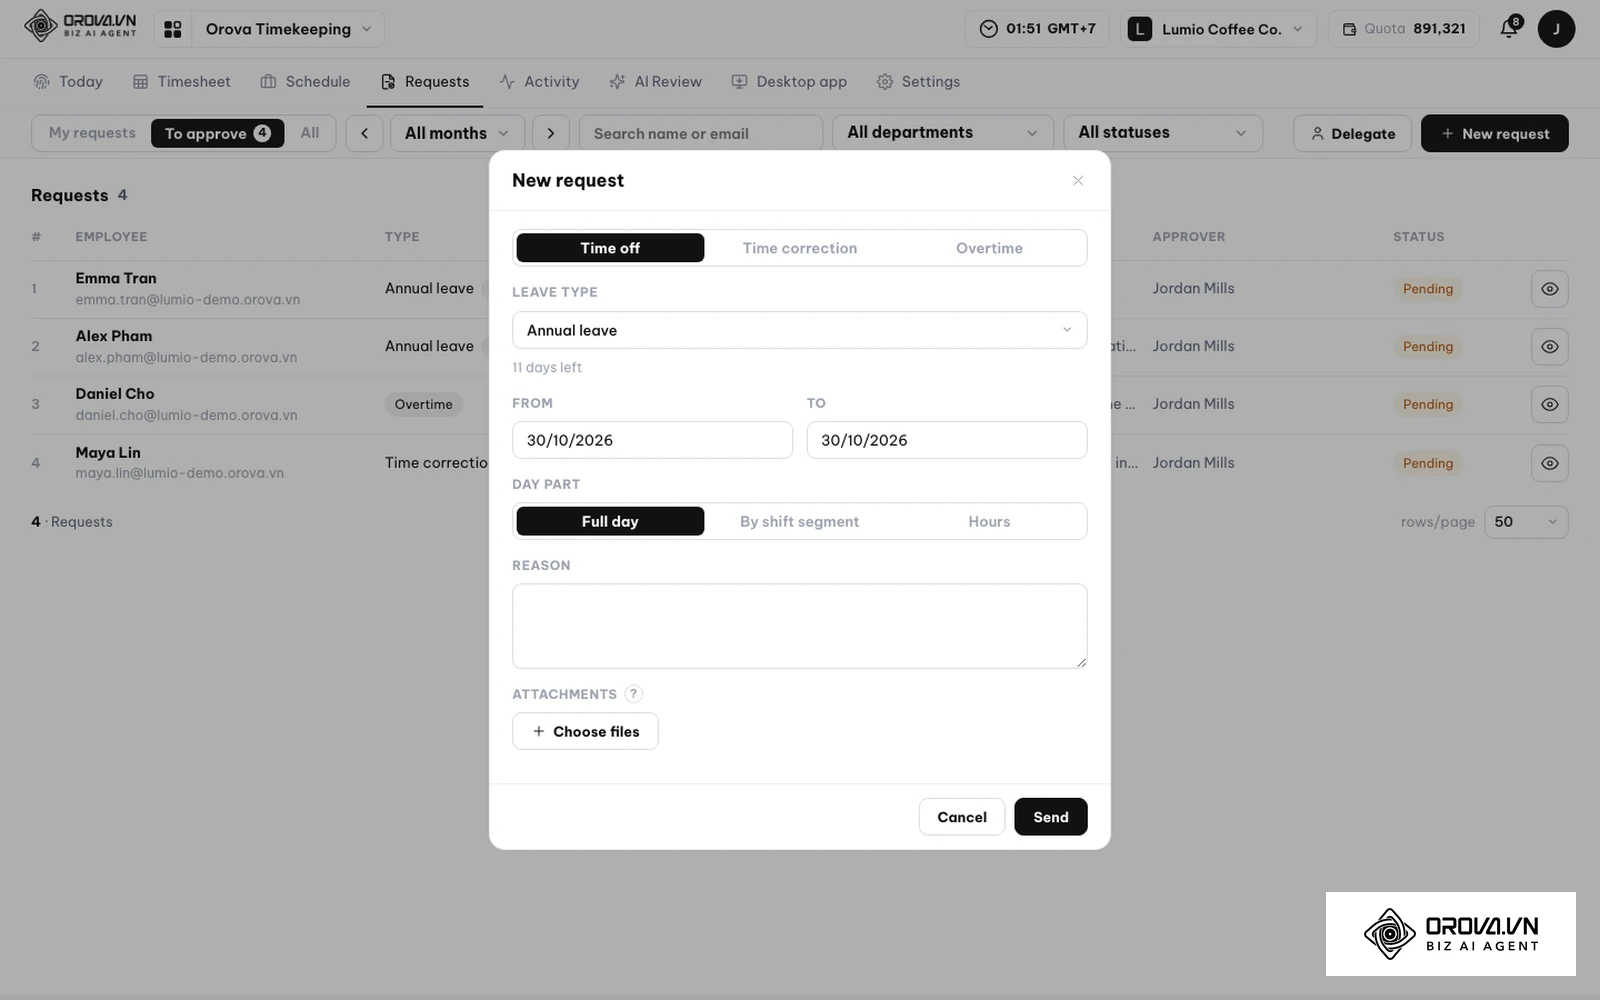The image size is (1600, 1000).
Task: Choose the By shift segment day part
Action: (x=799, y=521)
